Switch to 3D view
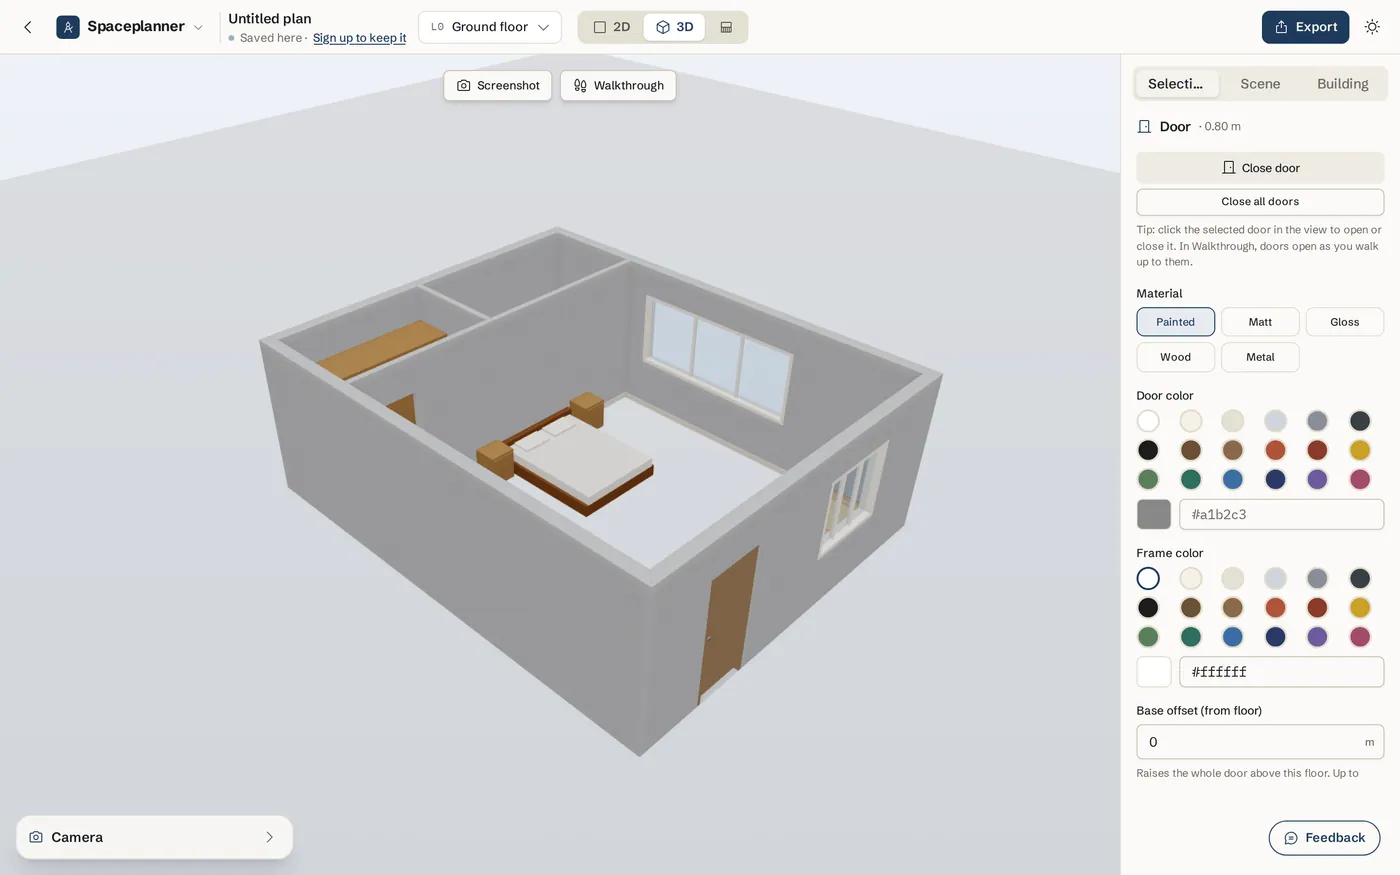Image resolution: width=1400 pixels, height=875 pixels. (x=675, y=27)
